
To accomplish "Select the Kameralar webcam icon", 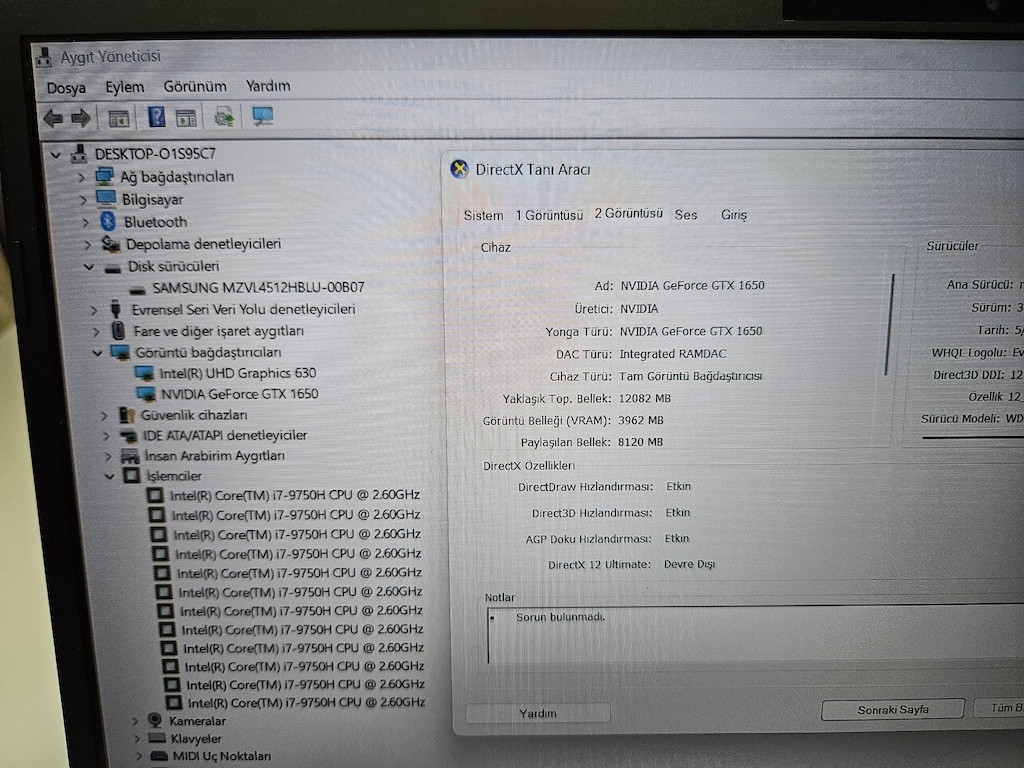I will 155,720.
